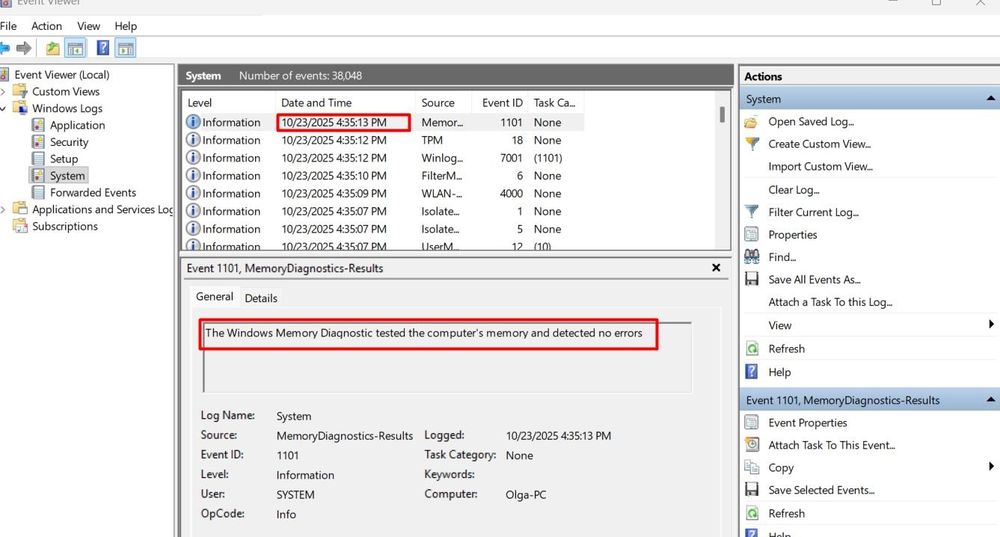Viewport: 1000px width, 537px height.
Task: Sort by the Level column header
Action: [x=229, y=103]
